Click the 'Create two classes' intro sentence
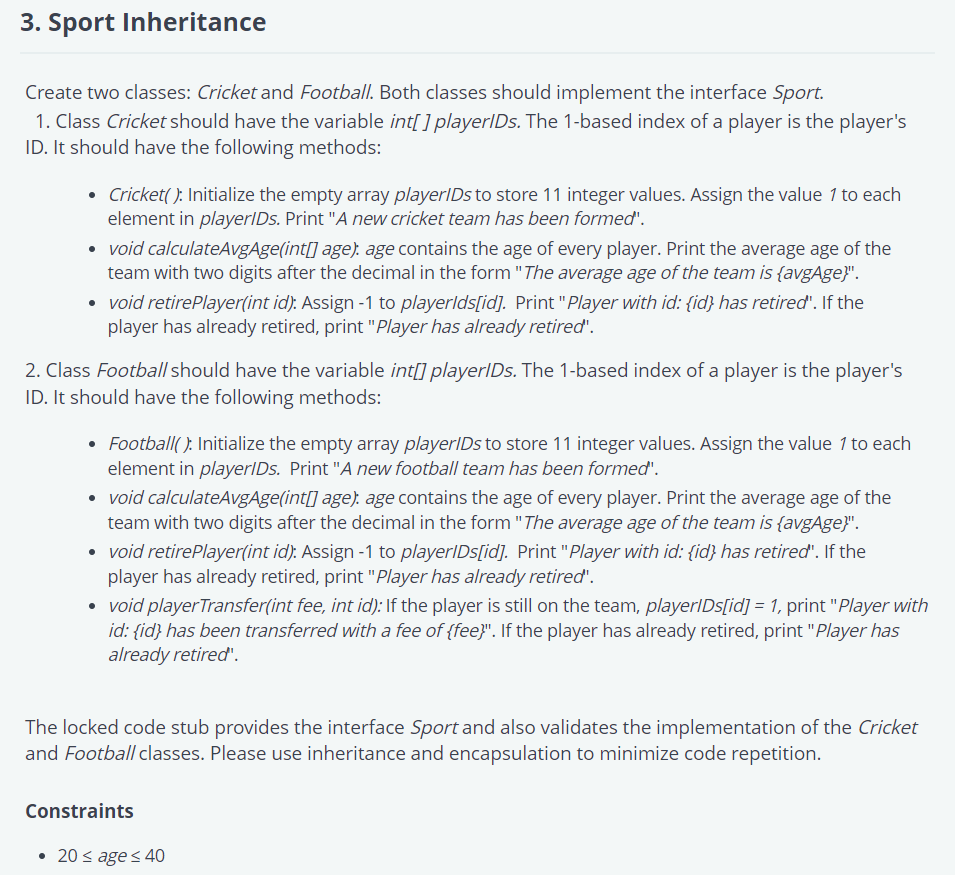Image resolution: width=955 pixels, height=875 pixels. [x=424, y=93]
